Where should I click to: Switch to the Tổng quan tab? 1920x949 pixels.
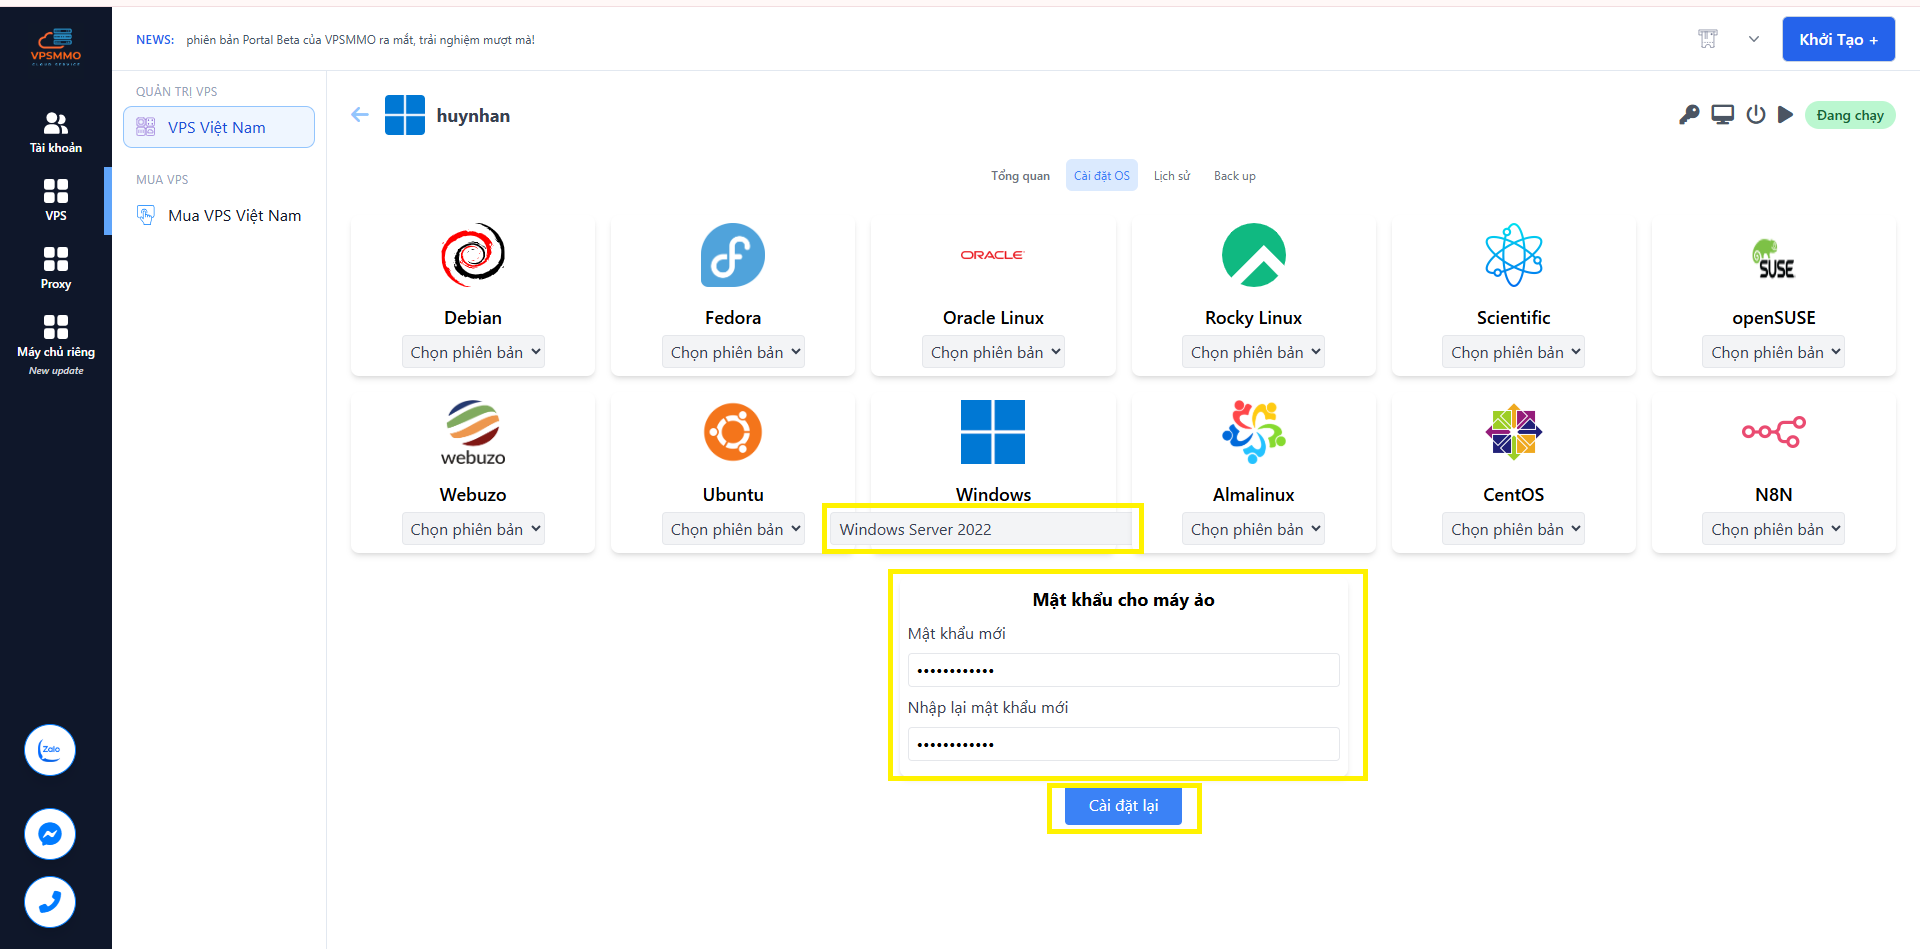[1020, 176]
